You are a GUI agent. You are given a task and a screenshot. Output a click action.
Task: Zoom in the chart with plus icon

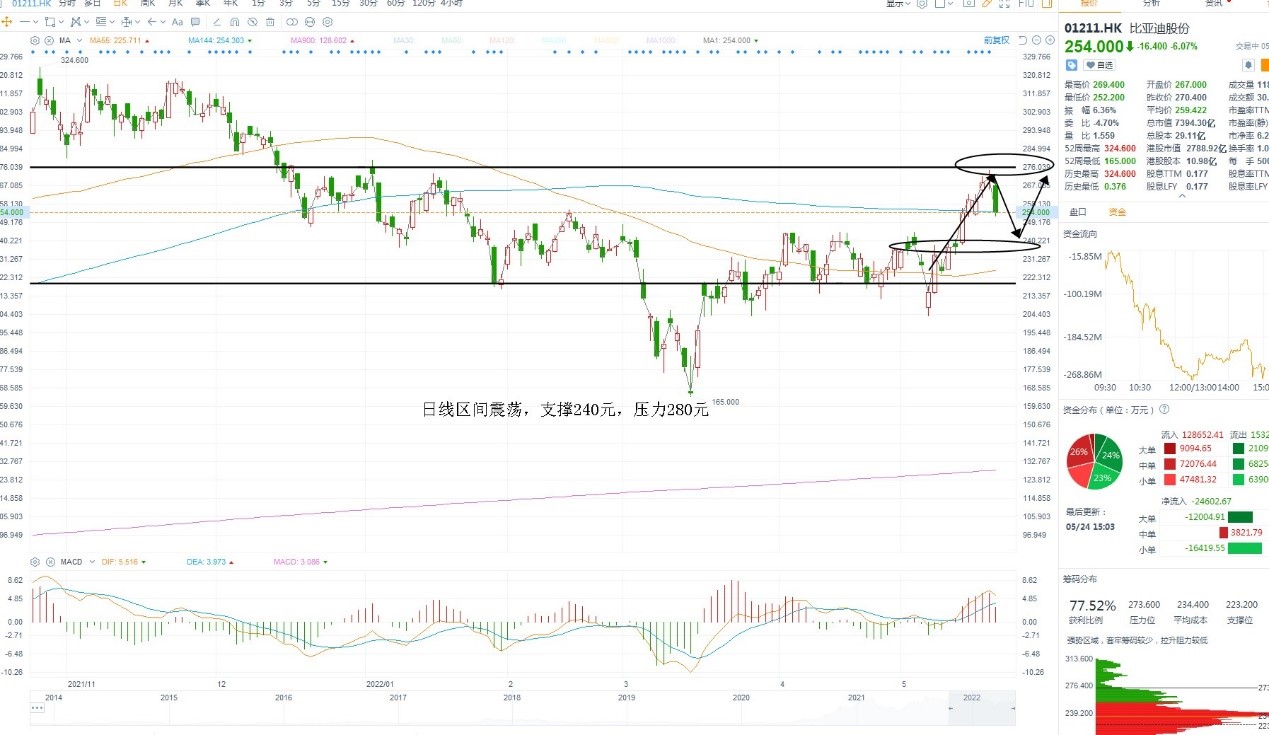[x=1050, y=40]
